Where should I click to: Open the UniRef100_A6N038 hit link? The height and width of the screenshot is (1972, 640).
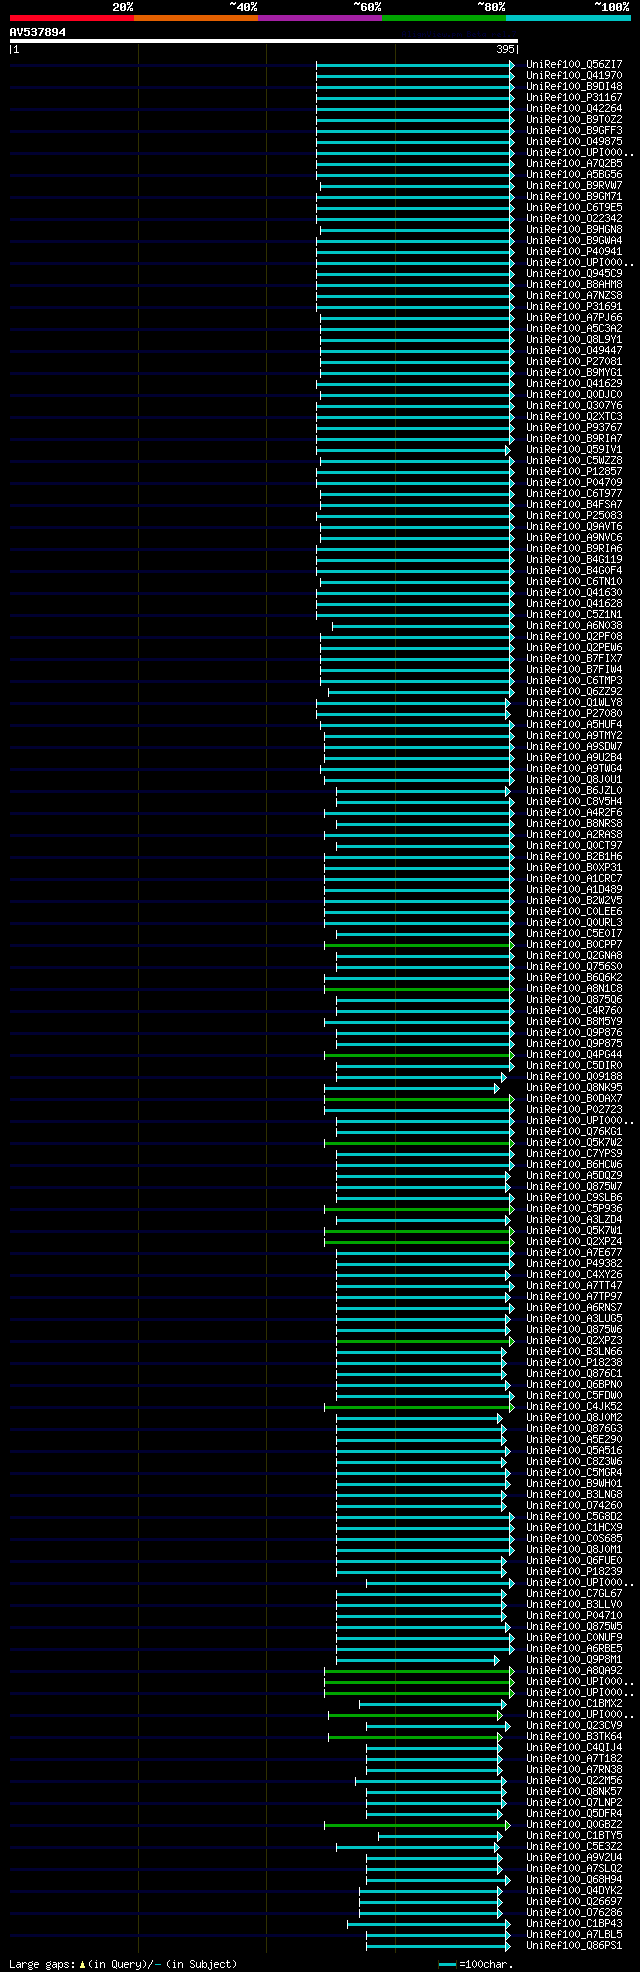coord(574,625)
